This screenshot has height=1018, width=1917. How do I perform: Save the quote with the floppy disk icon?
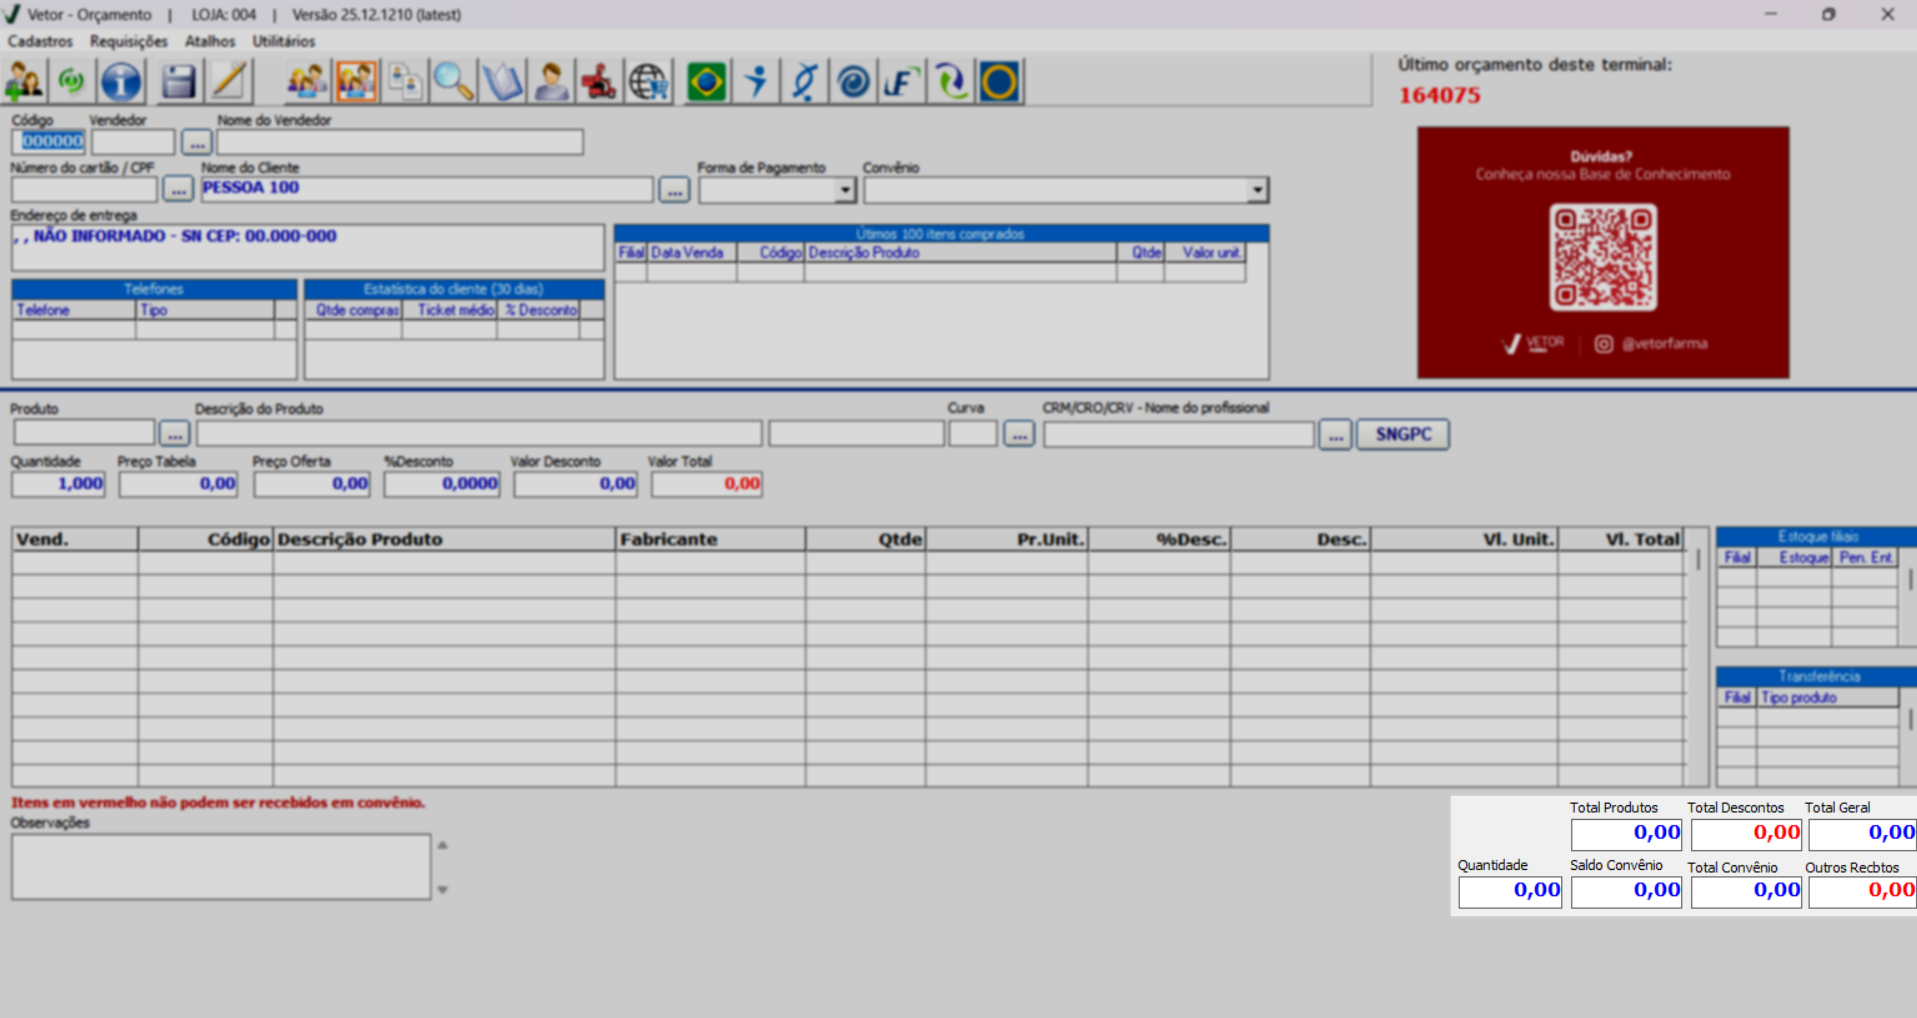click(178, 81)
